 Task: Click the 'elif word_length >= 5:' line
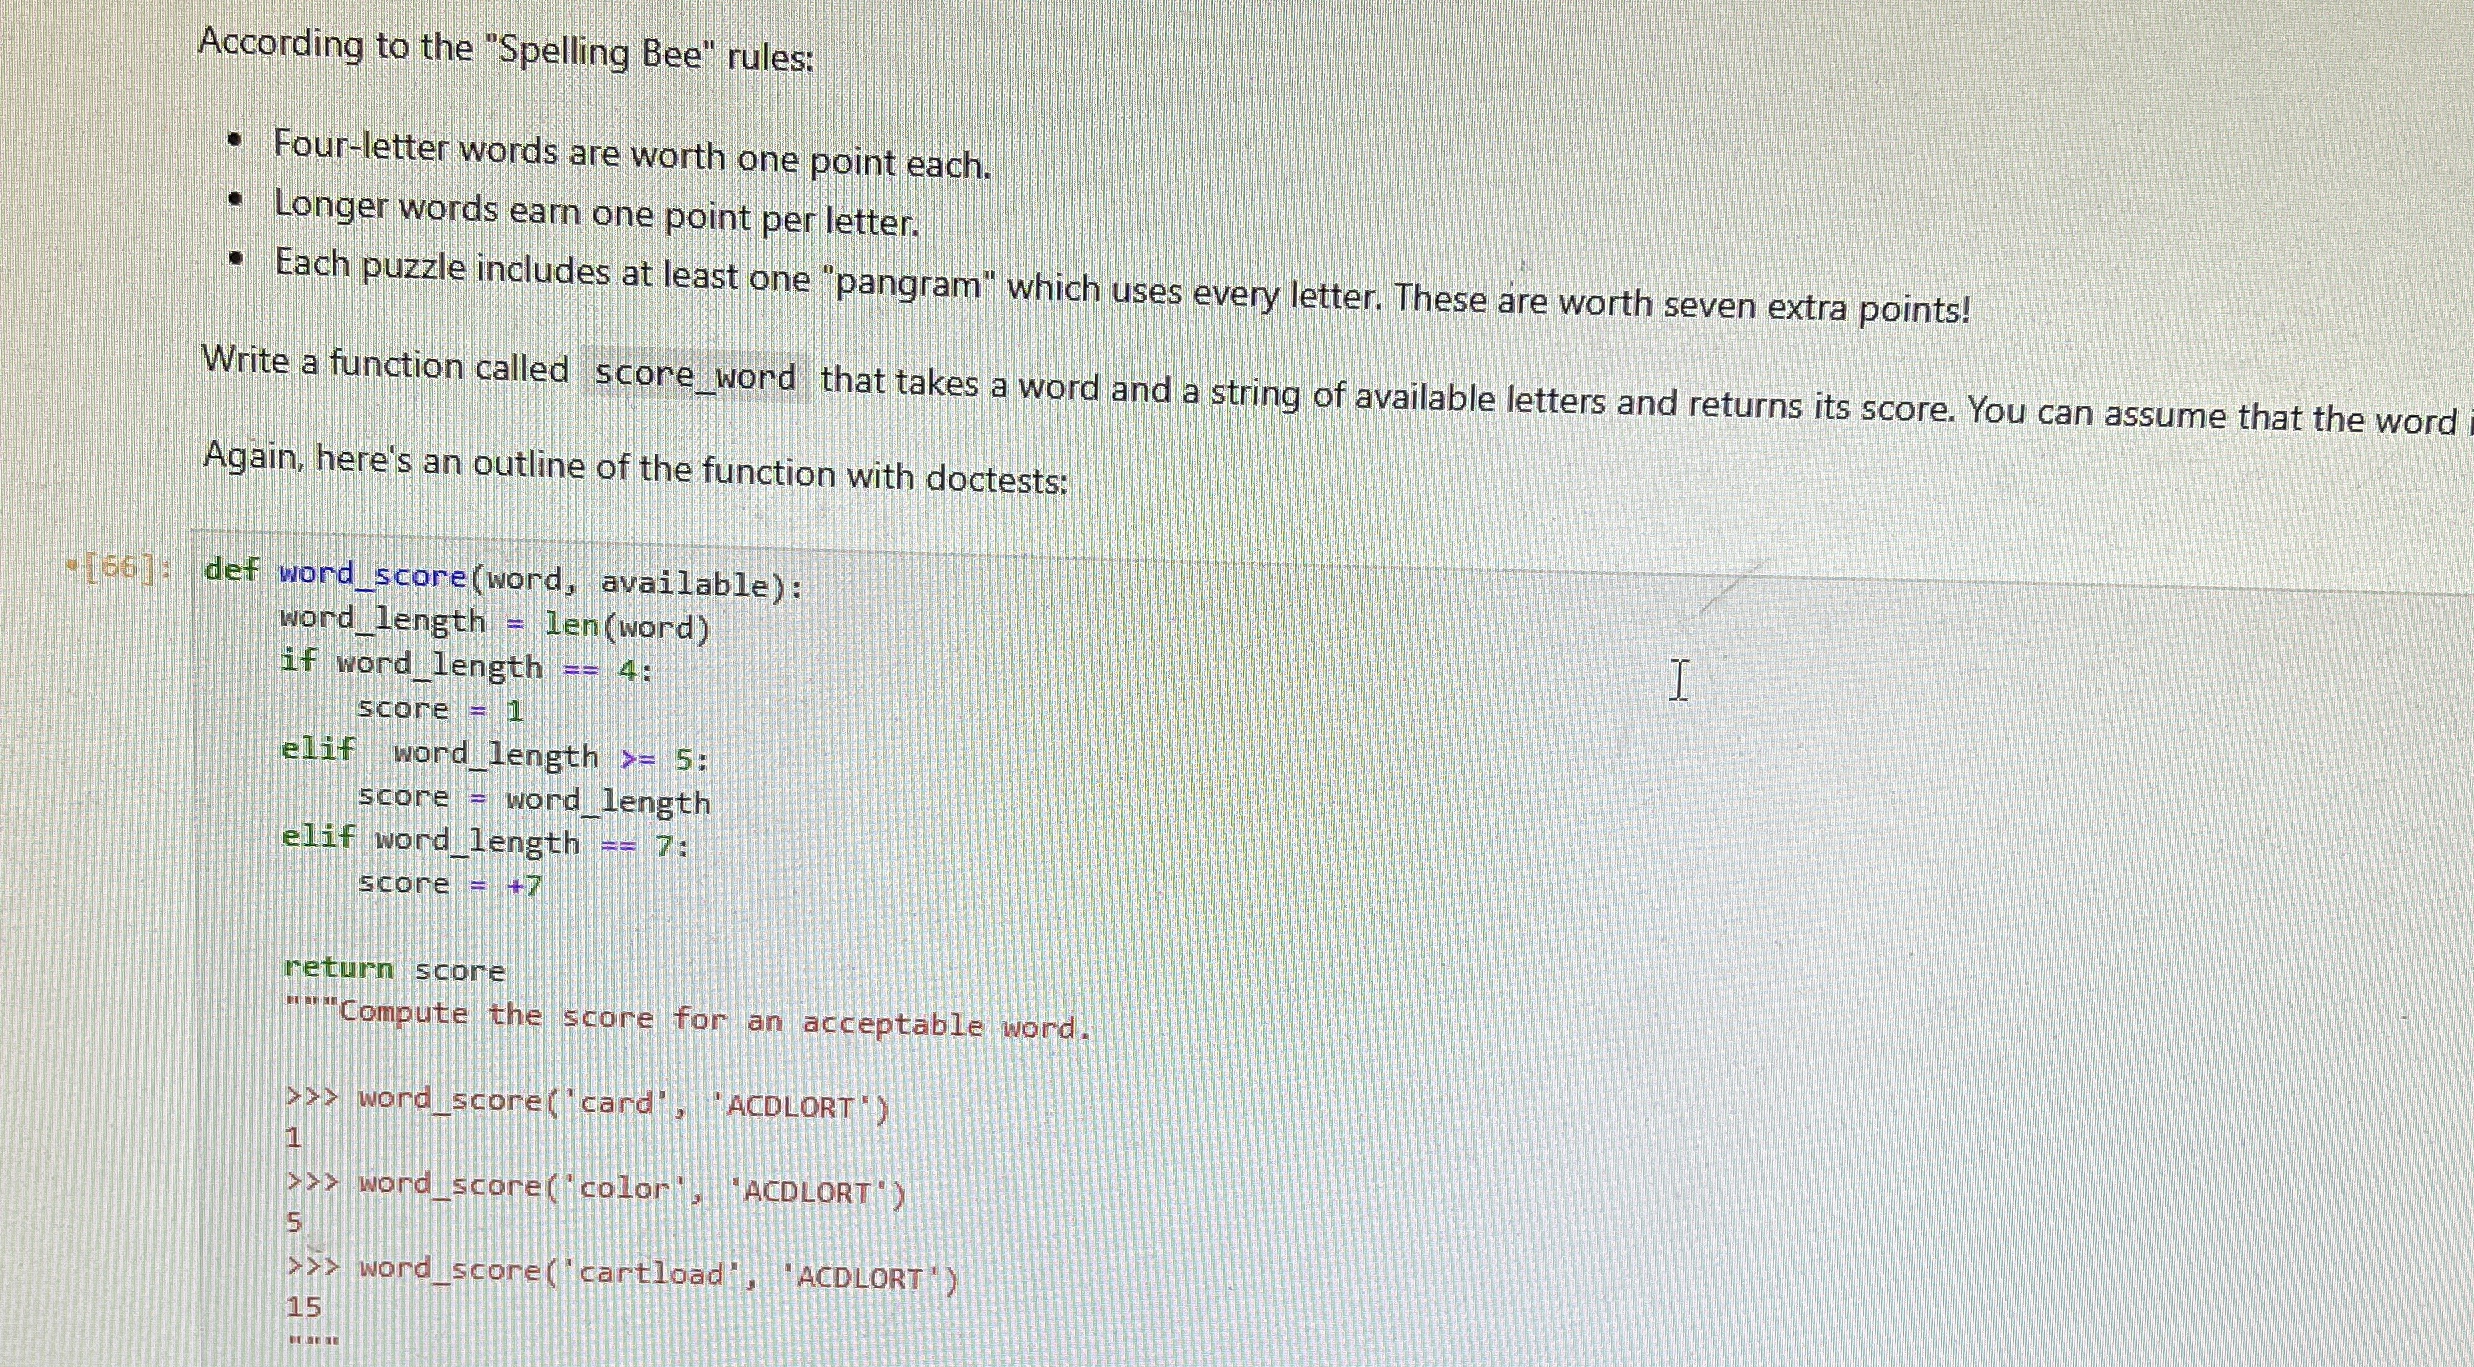click(495, 755)
